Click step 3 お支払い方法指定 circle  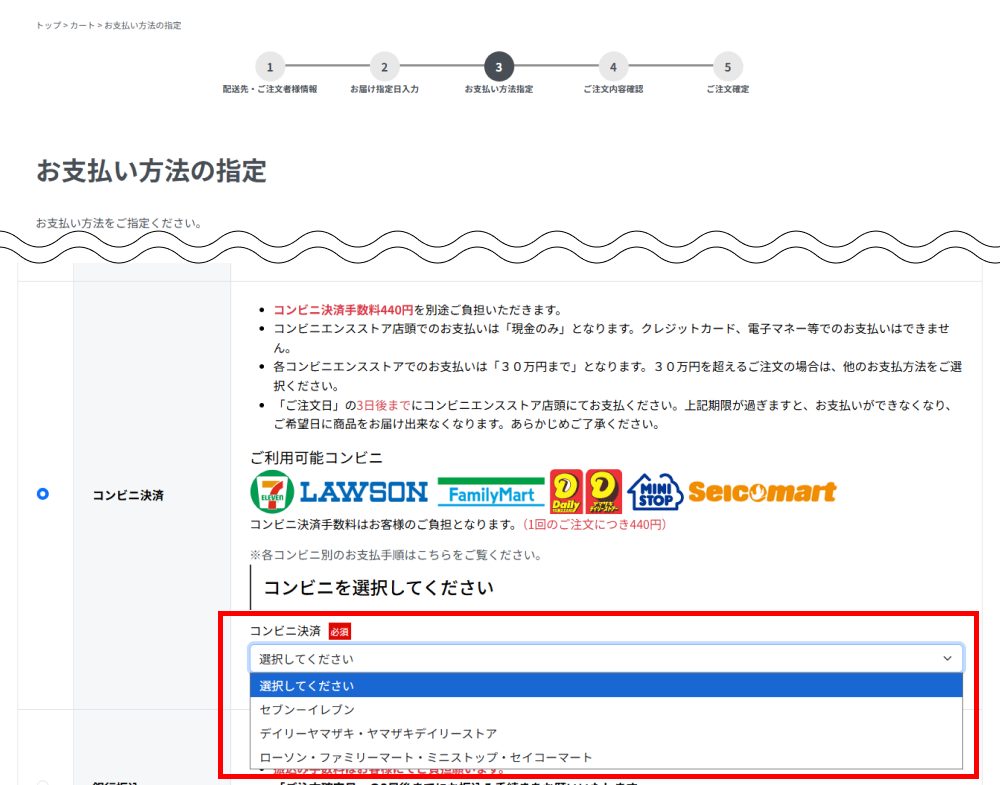499,67
